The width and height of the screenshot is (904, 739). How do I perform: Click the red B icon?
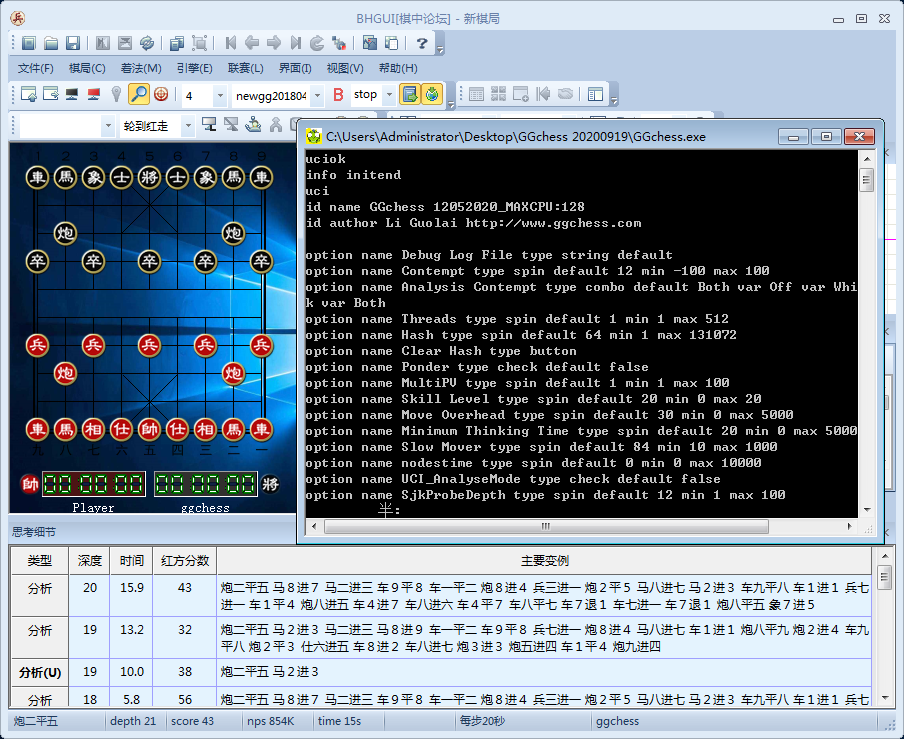pyautogui.click(x=338, y=95)
